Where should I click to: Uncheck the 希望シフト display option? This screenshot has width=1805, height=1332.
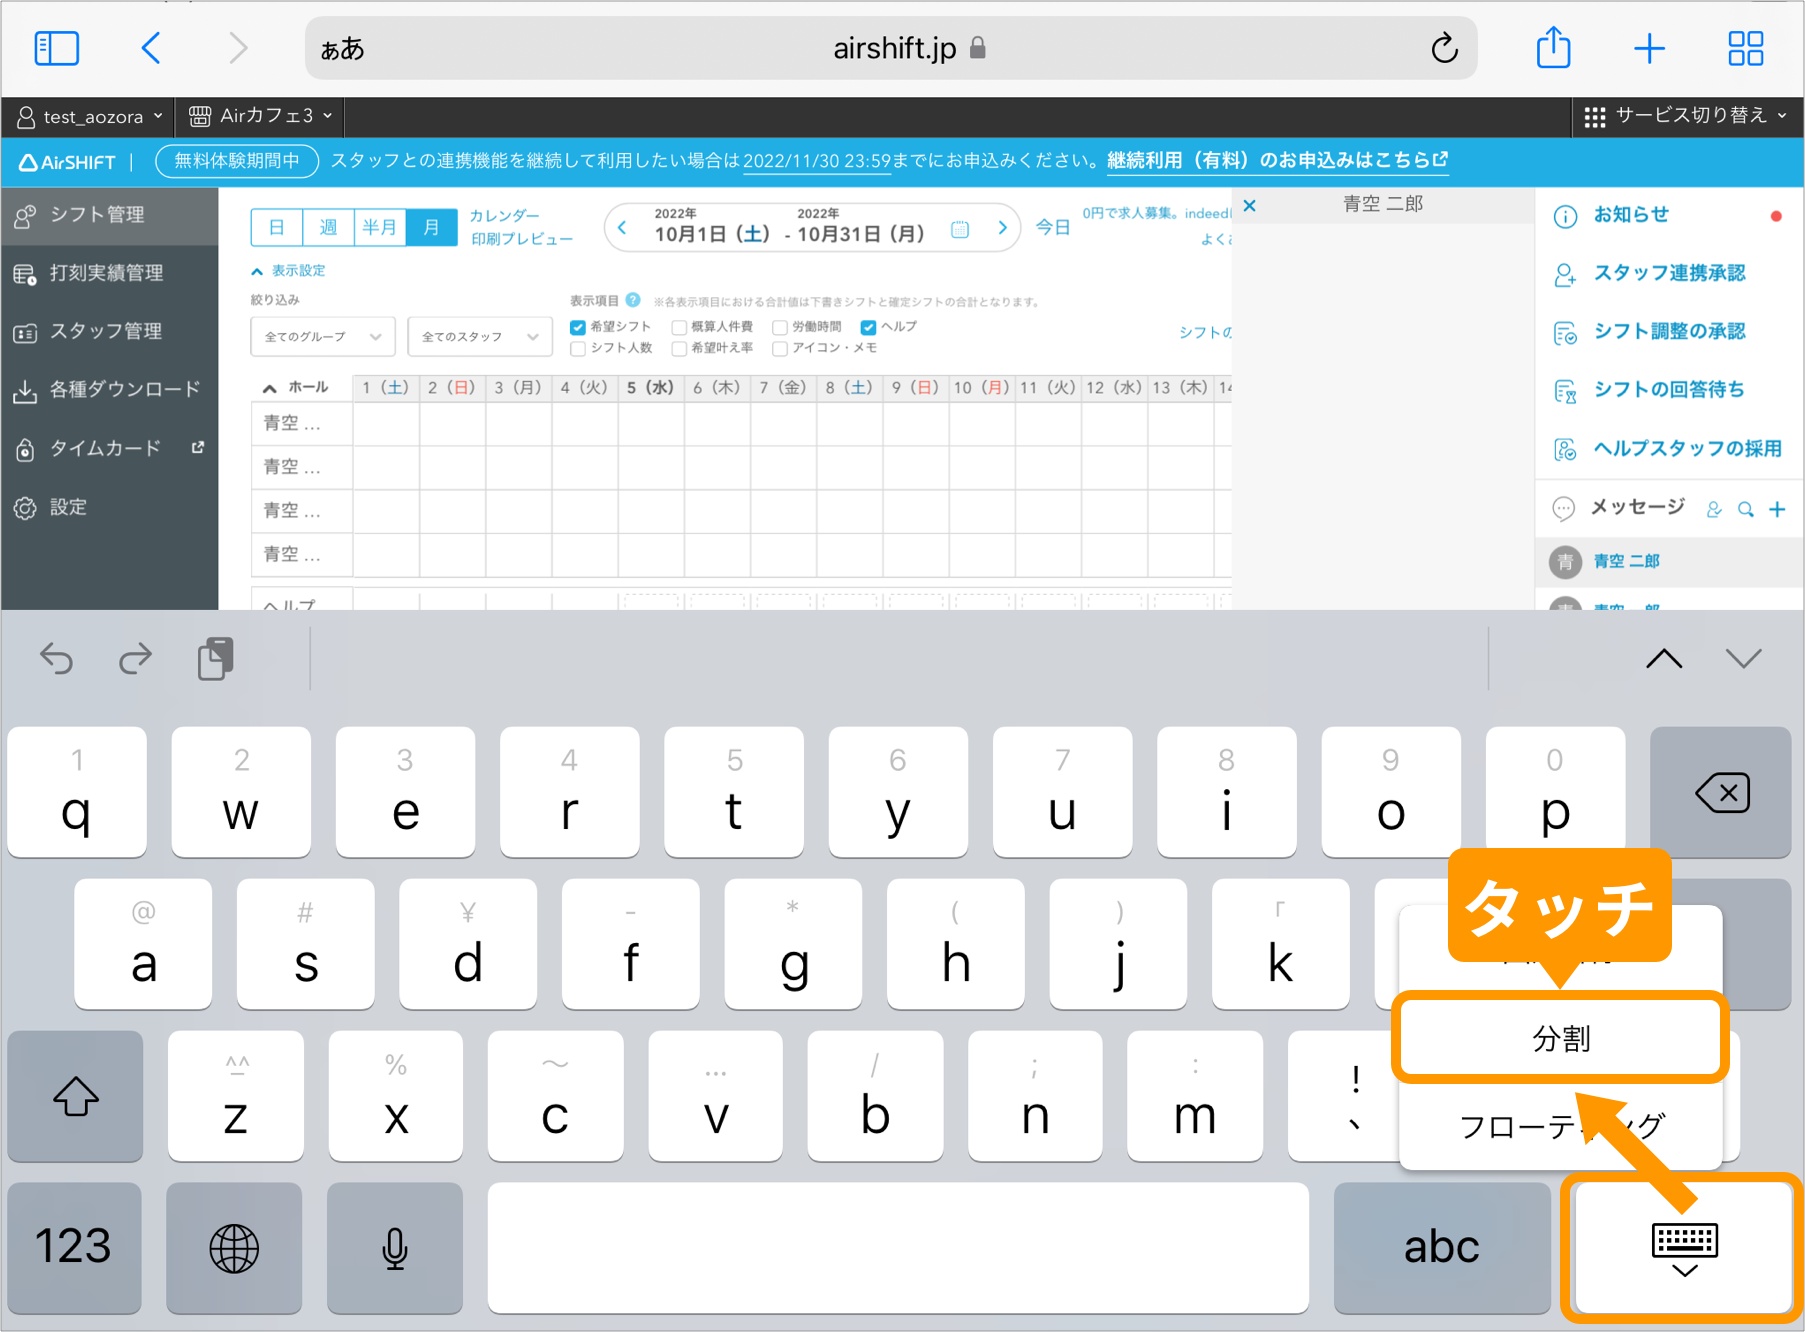pyautogui.click(x=578, y=326)
